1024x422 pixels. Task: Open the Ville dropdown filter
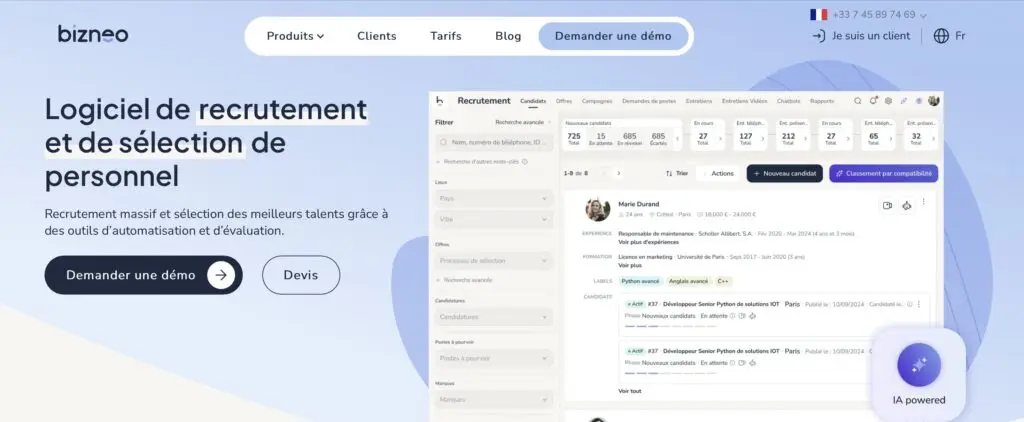[494, 219]
